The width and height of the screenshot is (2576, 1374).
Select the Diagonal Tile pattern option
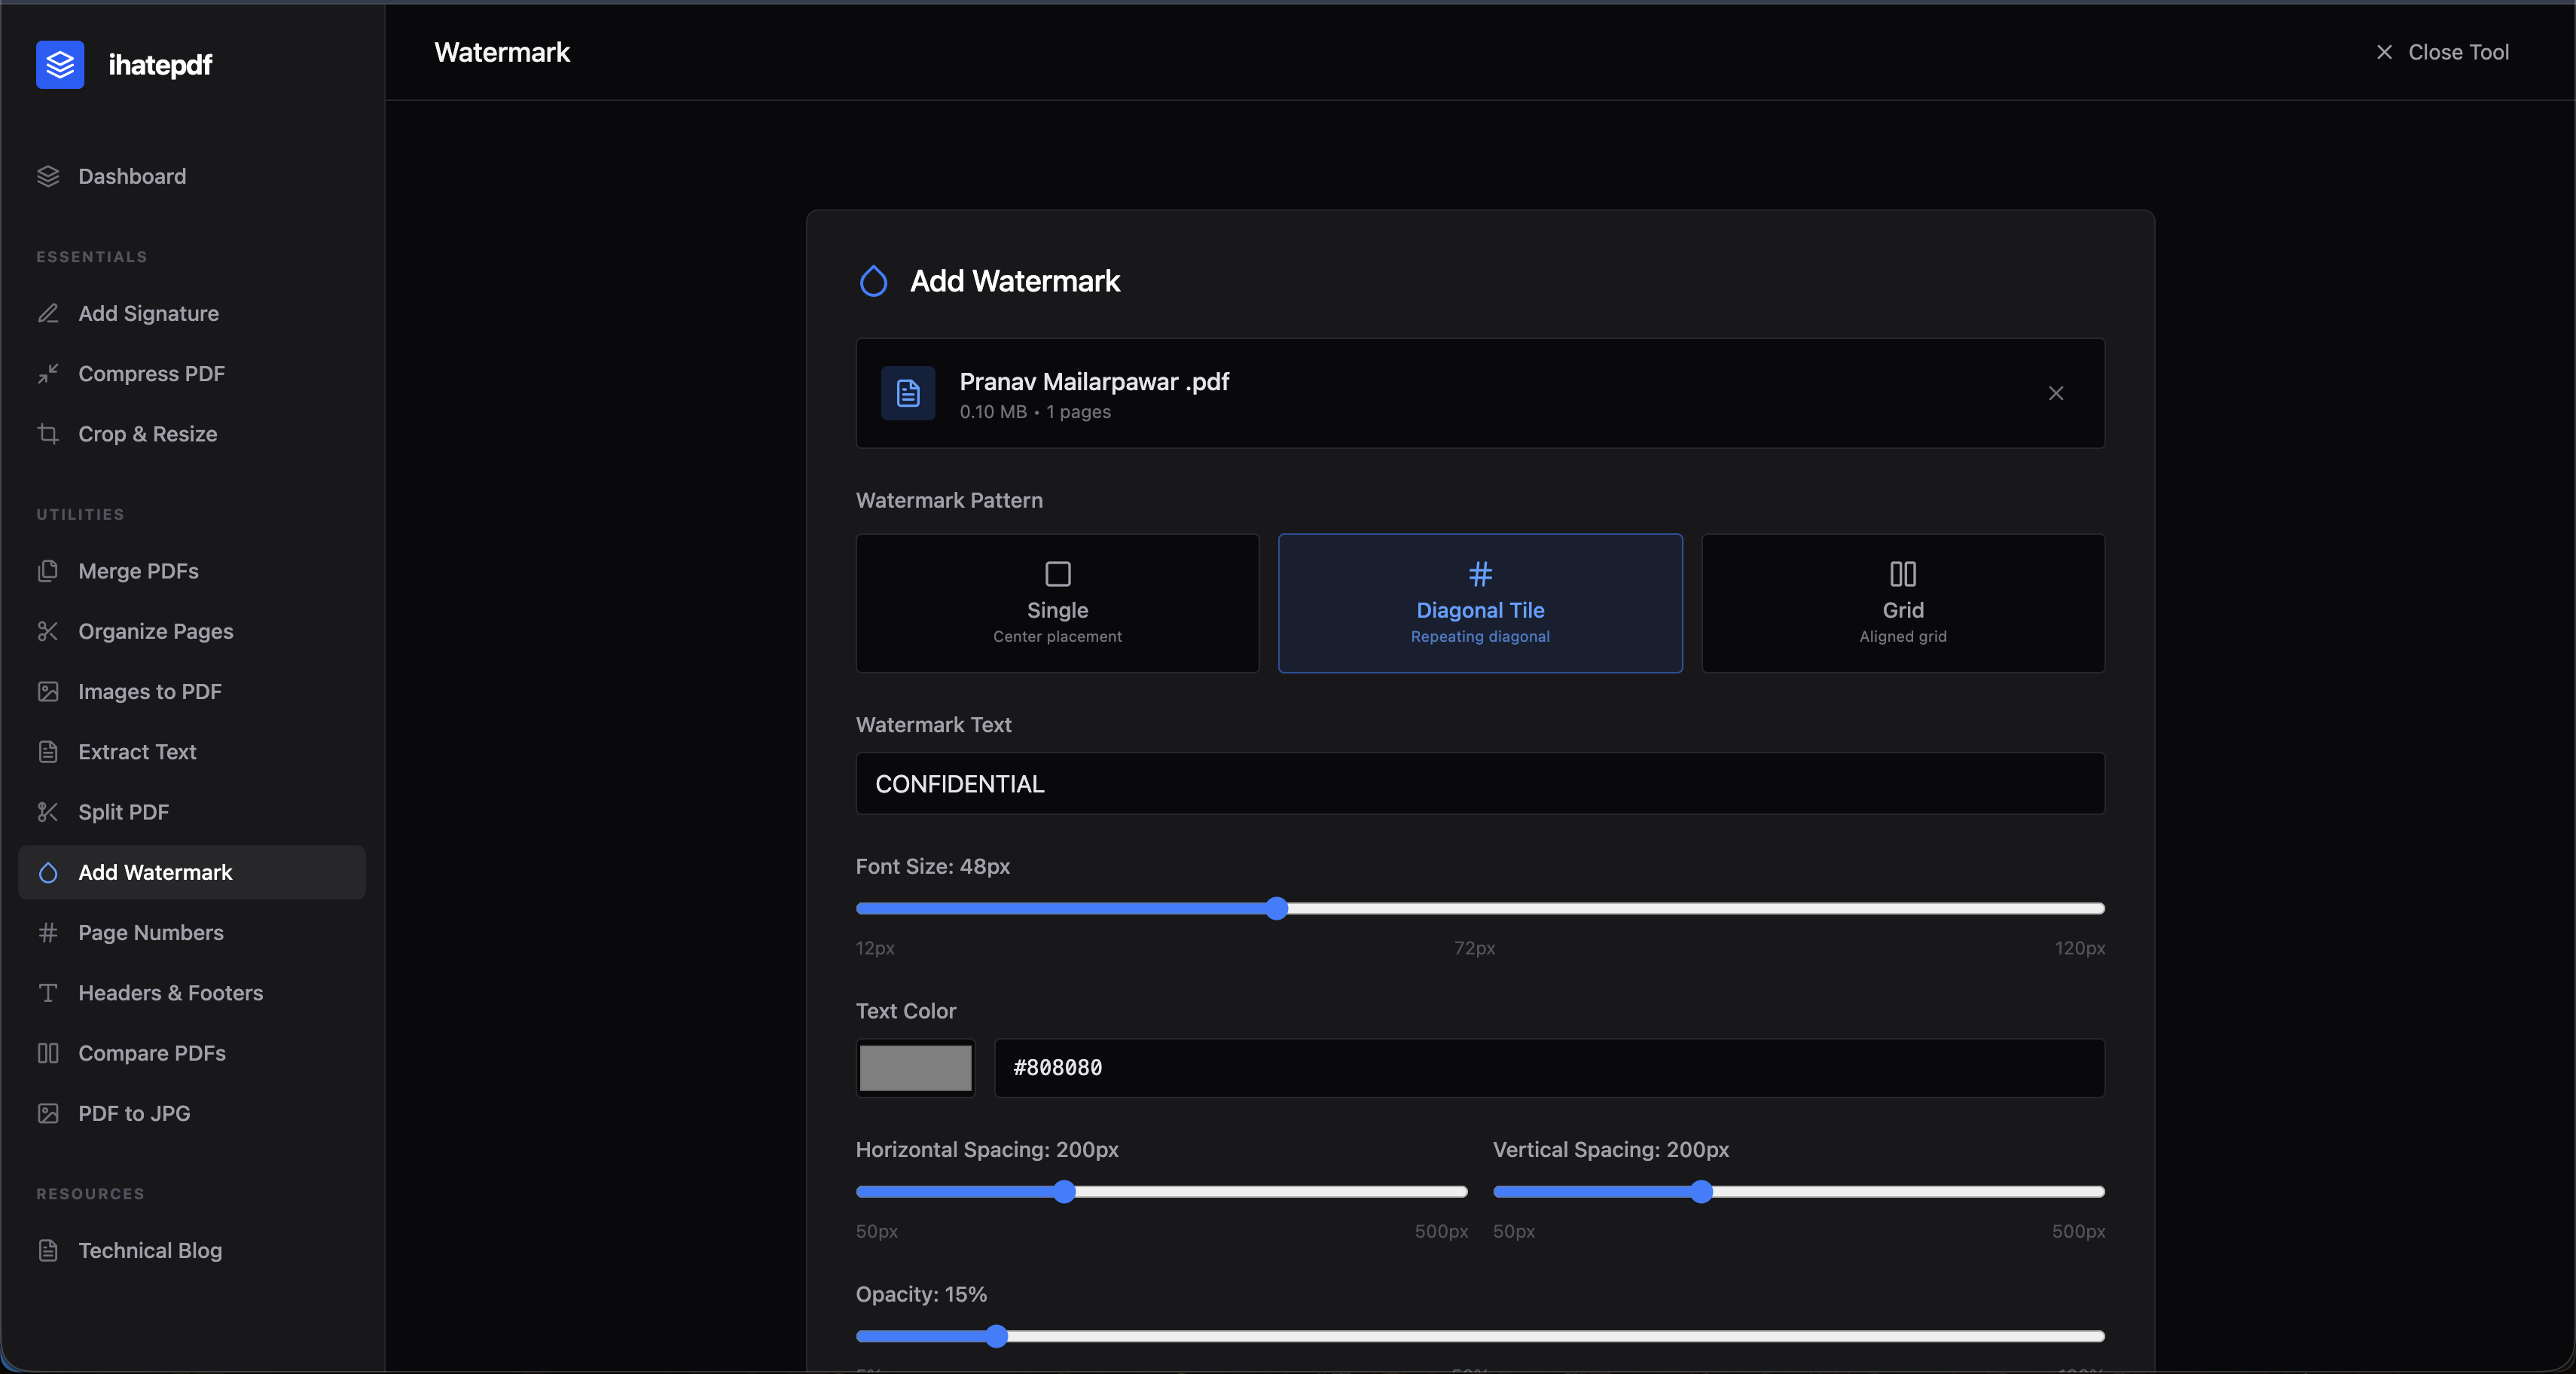(1480, 603)
